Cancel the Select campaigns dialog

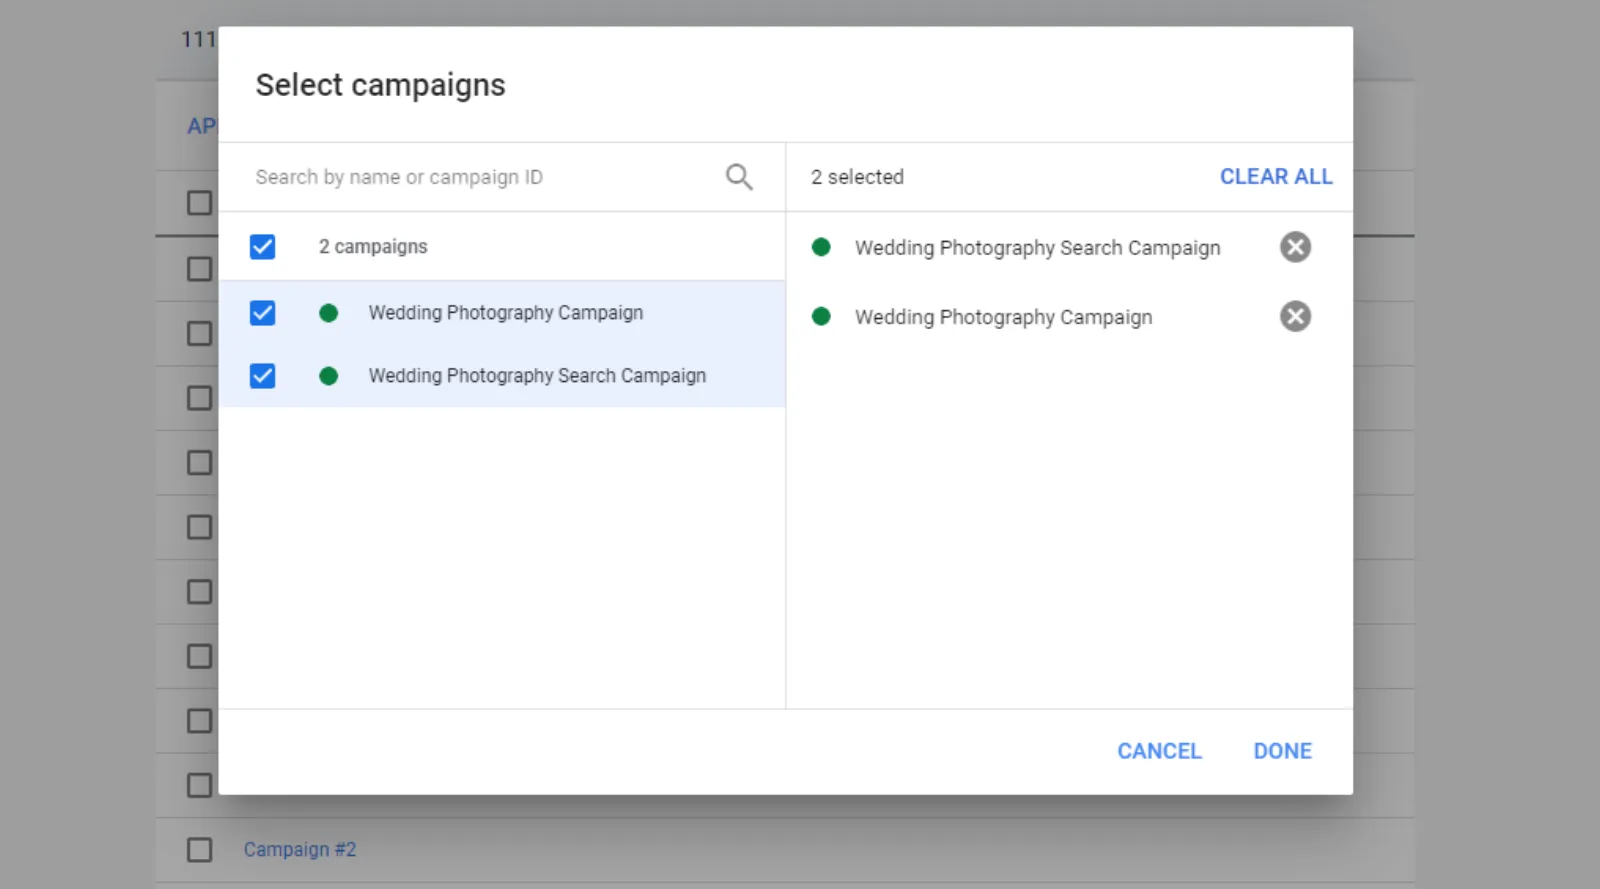(x=1159, y=751)
